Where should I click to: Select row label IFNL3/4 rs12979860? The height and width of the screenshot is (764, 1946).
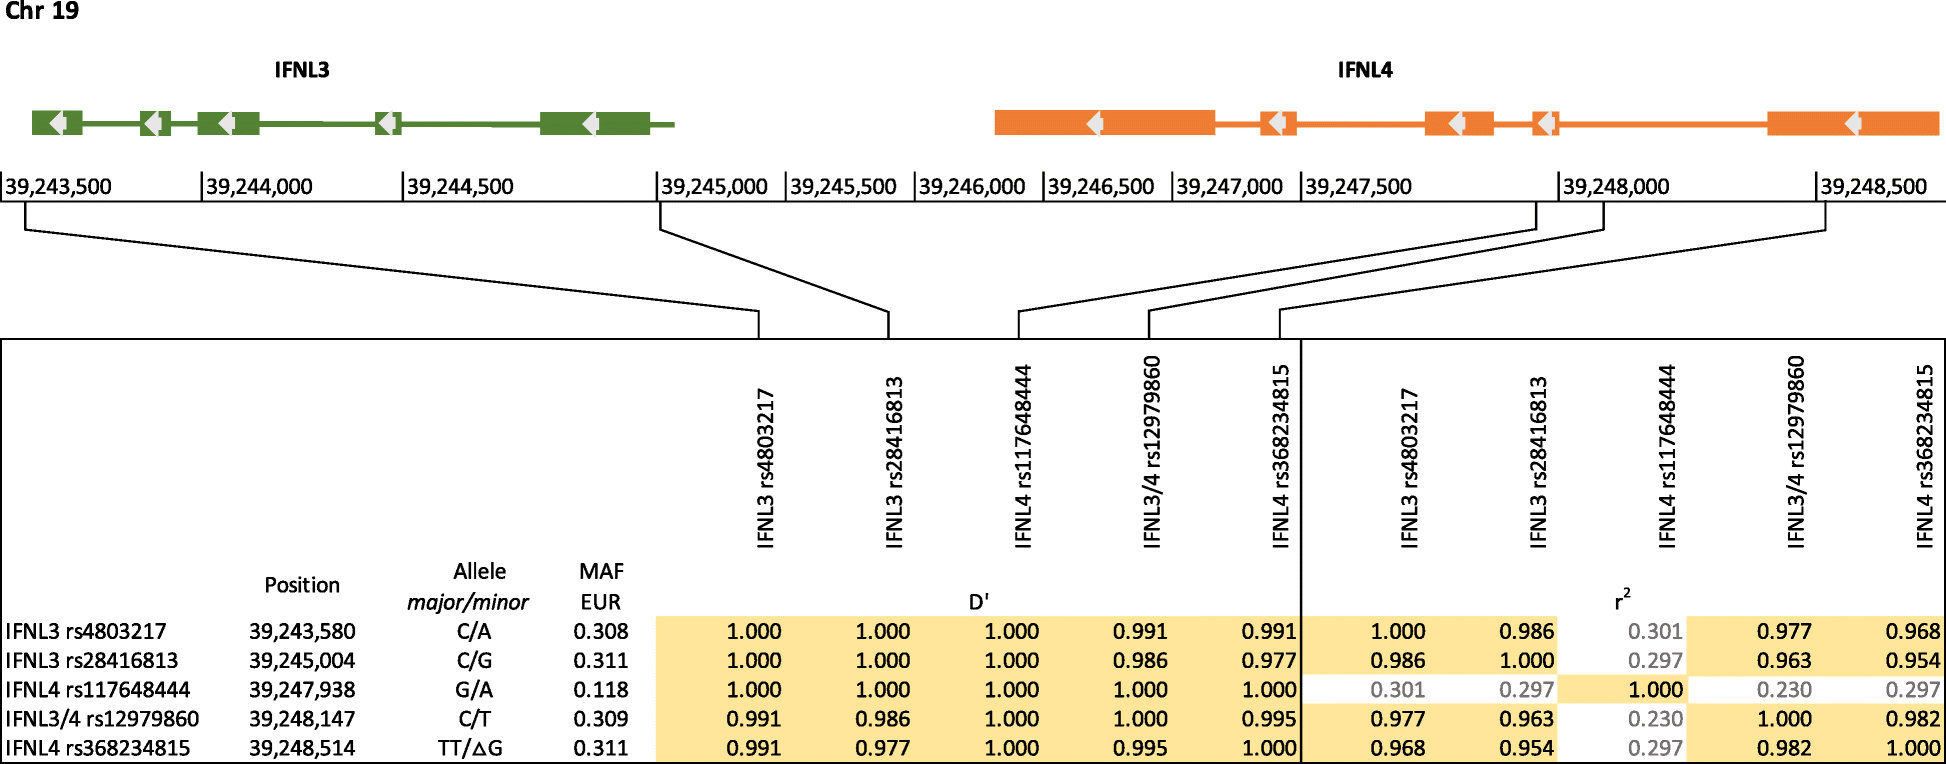[x=102, y=719]
